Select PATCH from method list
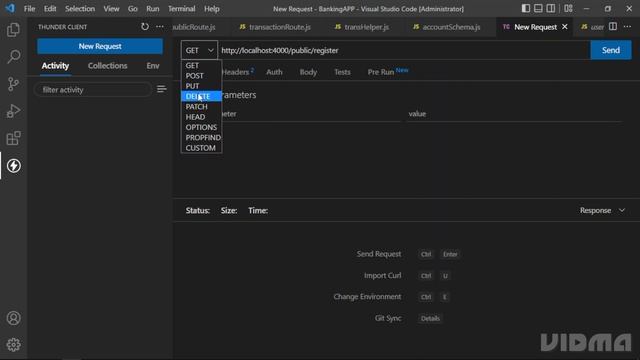This screenshot has width=640, height=360. point(201,107)
